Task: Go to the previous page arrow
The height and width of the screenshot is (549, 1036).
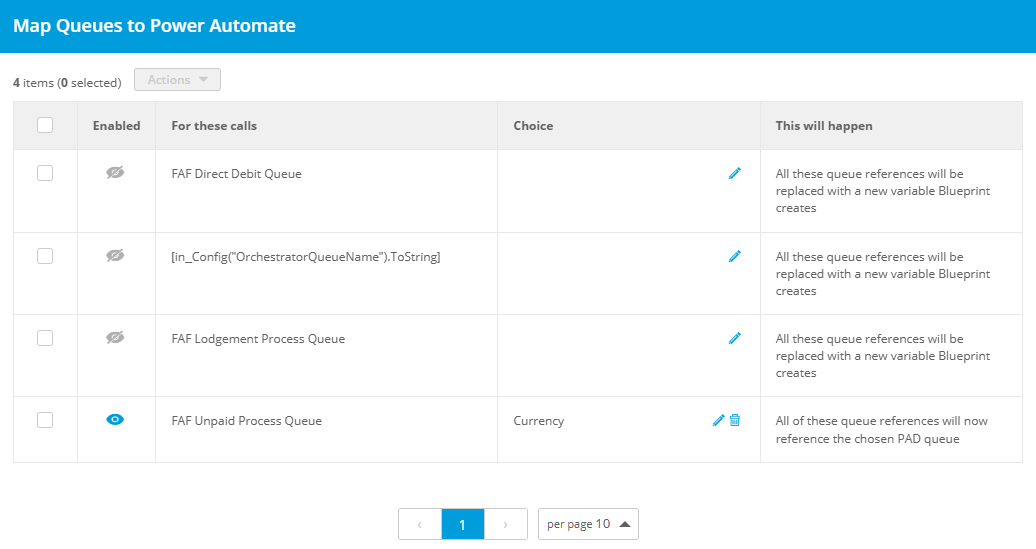Action: [x=420, y=524]
